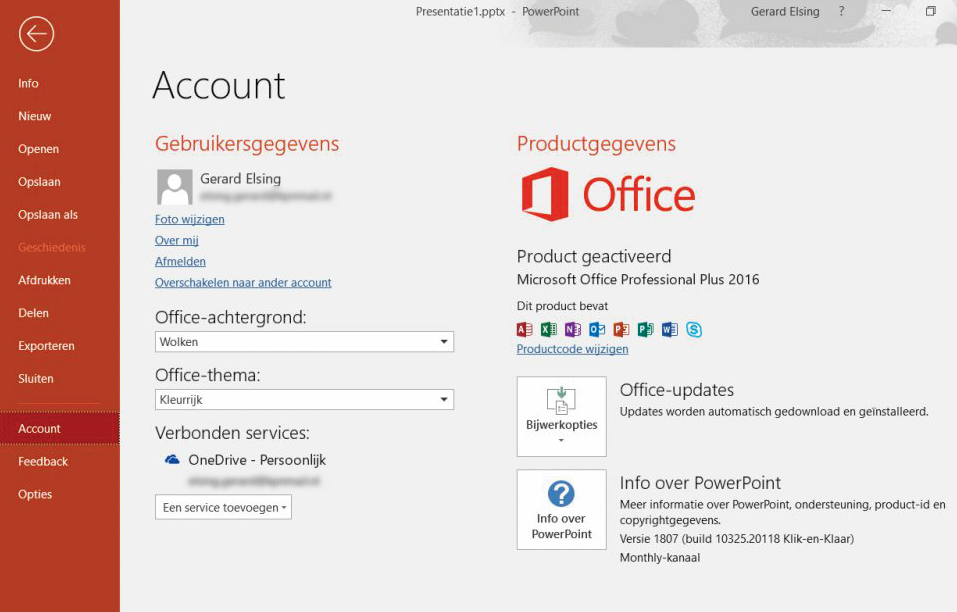The image size is (957, 612).
Task: Open the Office-thema dropdown showing Kleurrijk
Action: 304,400
